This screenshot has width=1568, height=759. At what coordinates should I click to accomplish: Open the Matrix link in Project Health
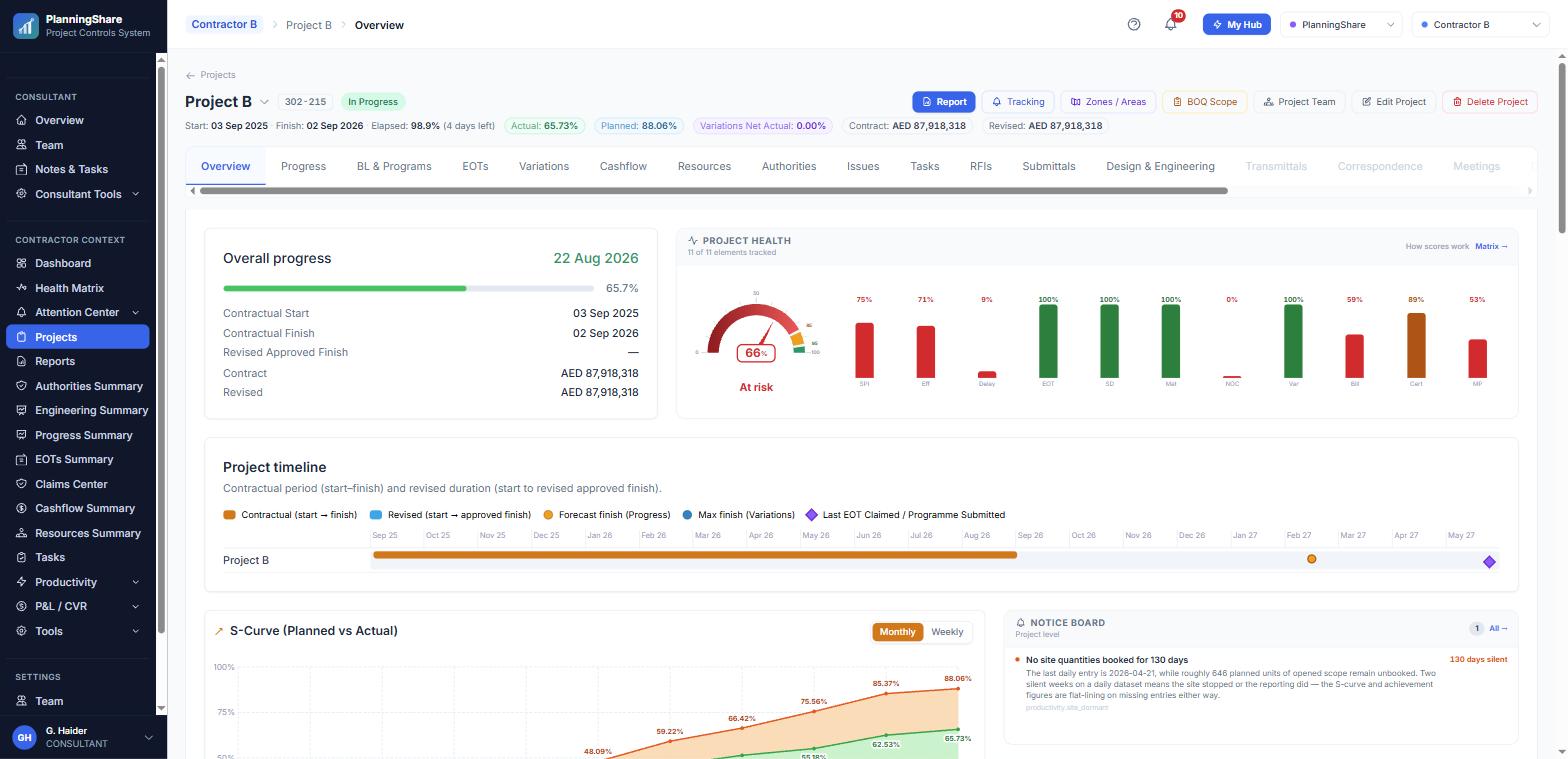pyautogui.click(x=1491, y=246)
